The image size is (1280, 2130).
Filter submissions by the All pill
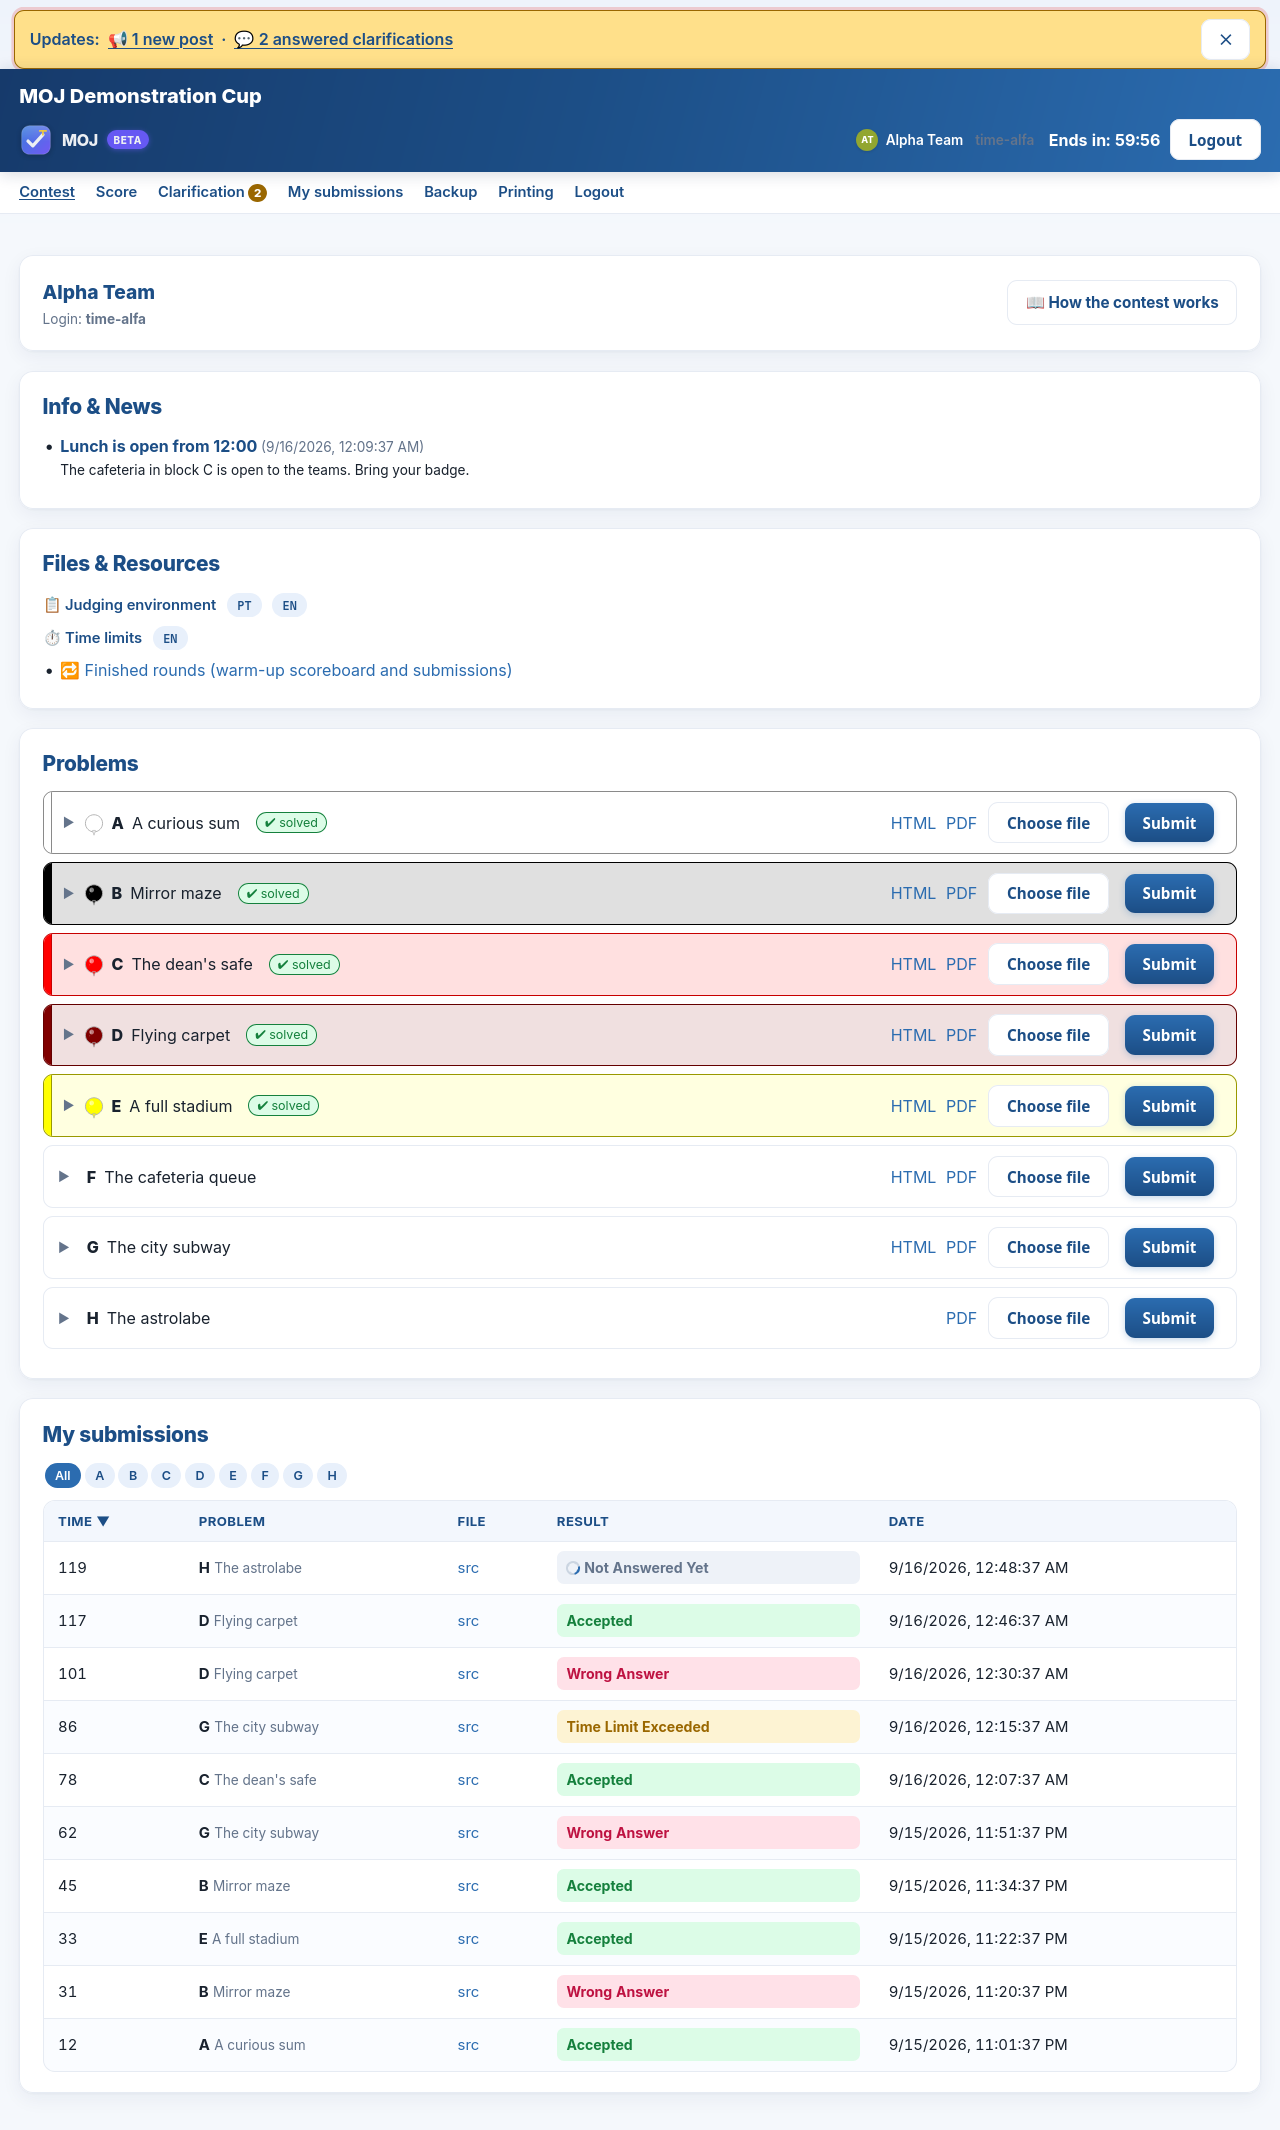[63, 1476]
